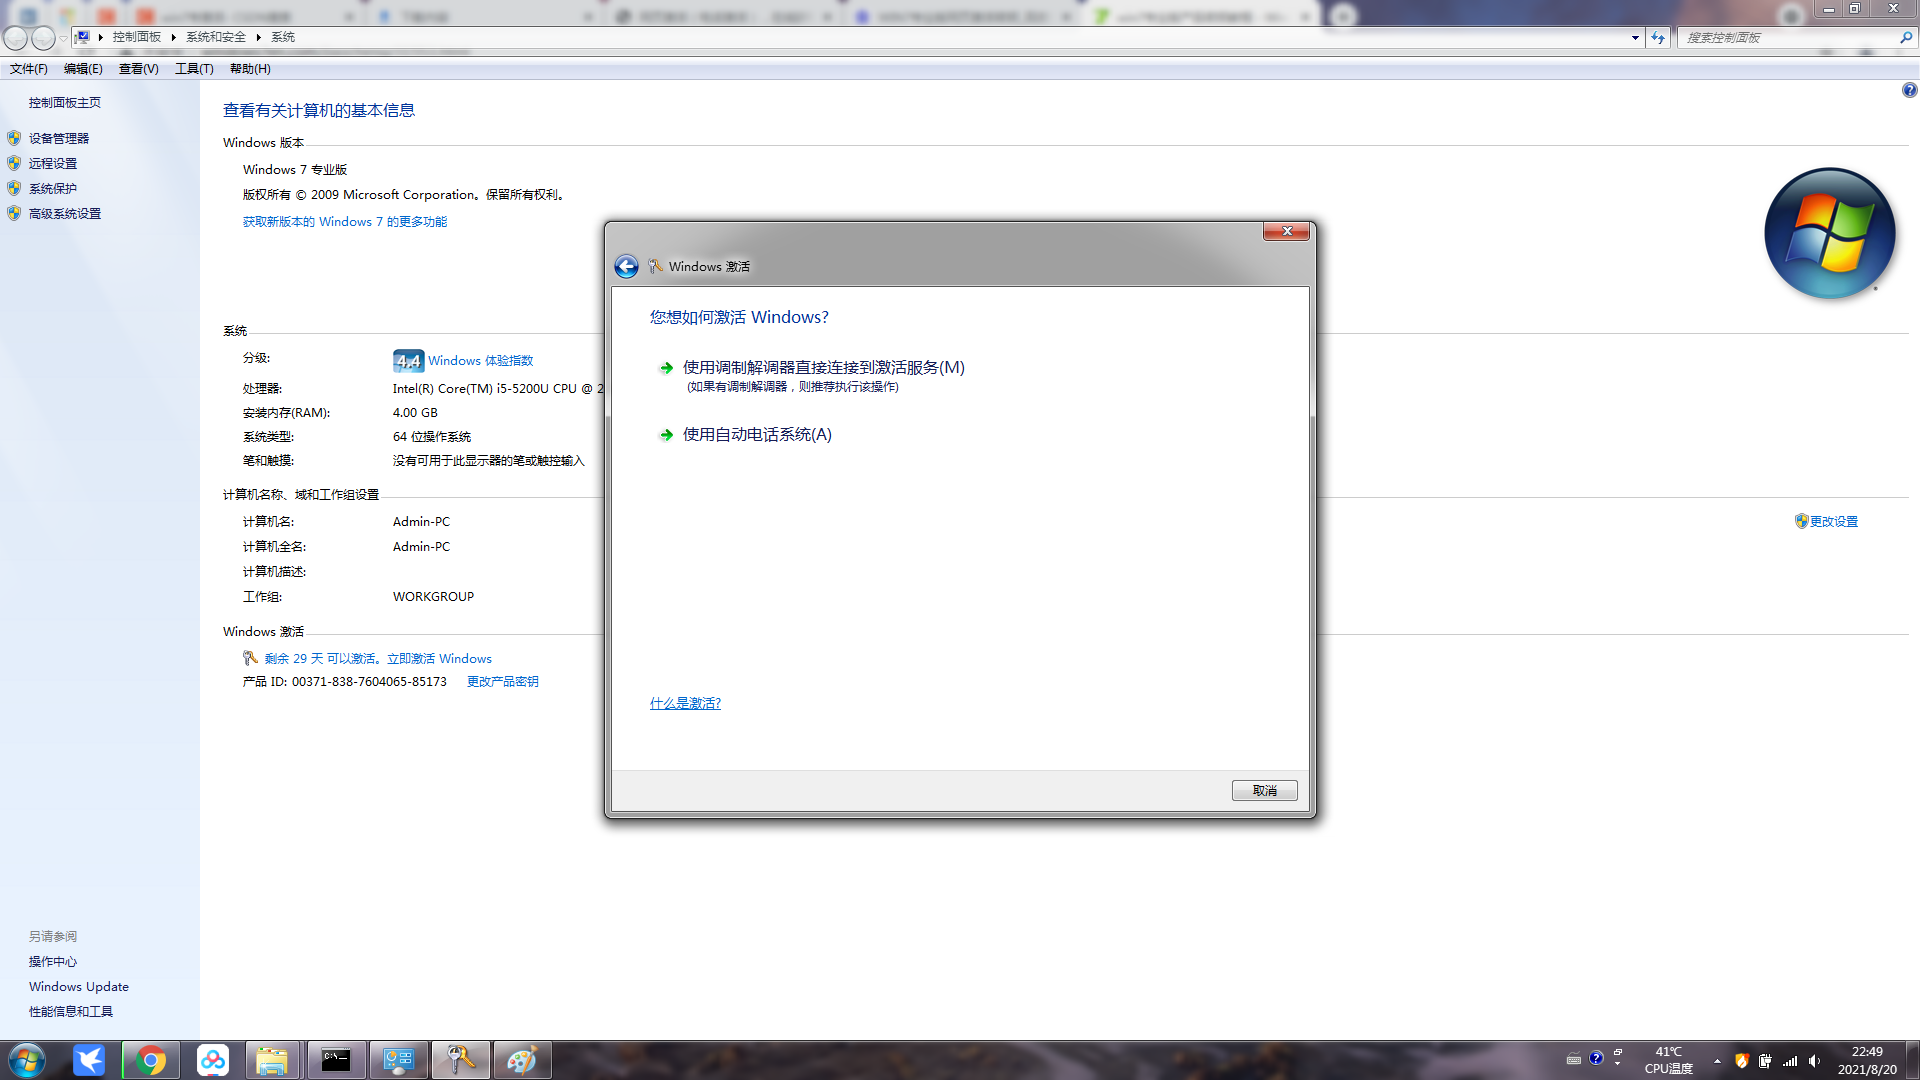The image size is (1920, 1080).
Task: Click the Start orb
Action: coord(25,1059)
